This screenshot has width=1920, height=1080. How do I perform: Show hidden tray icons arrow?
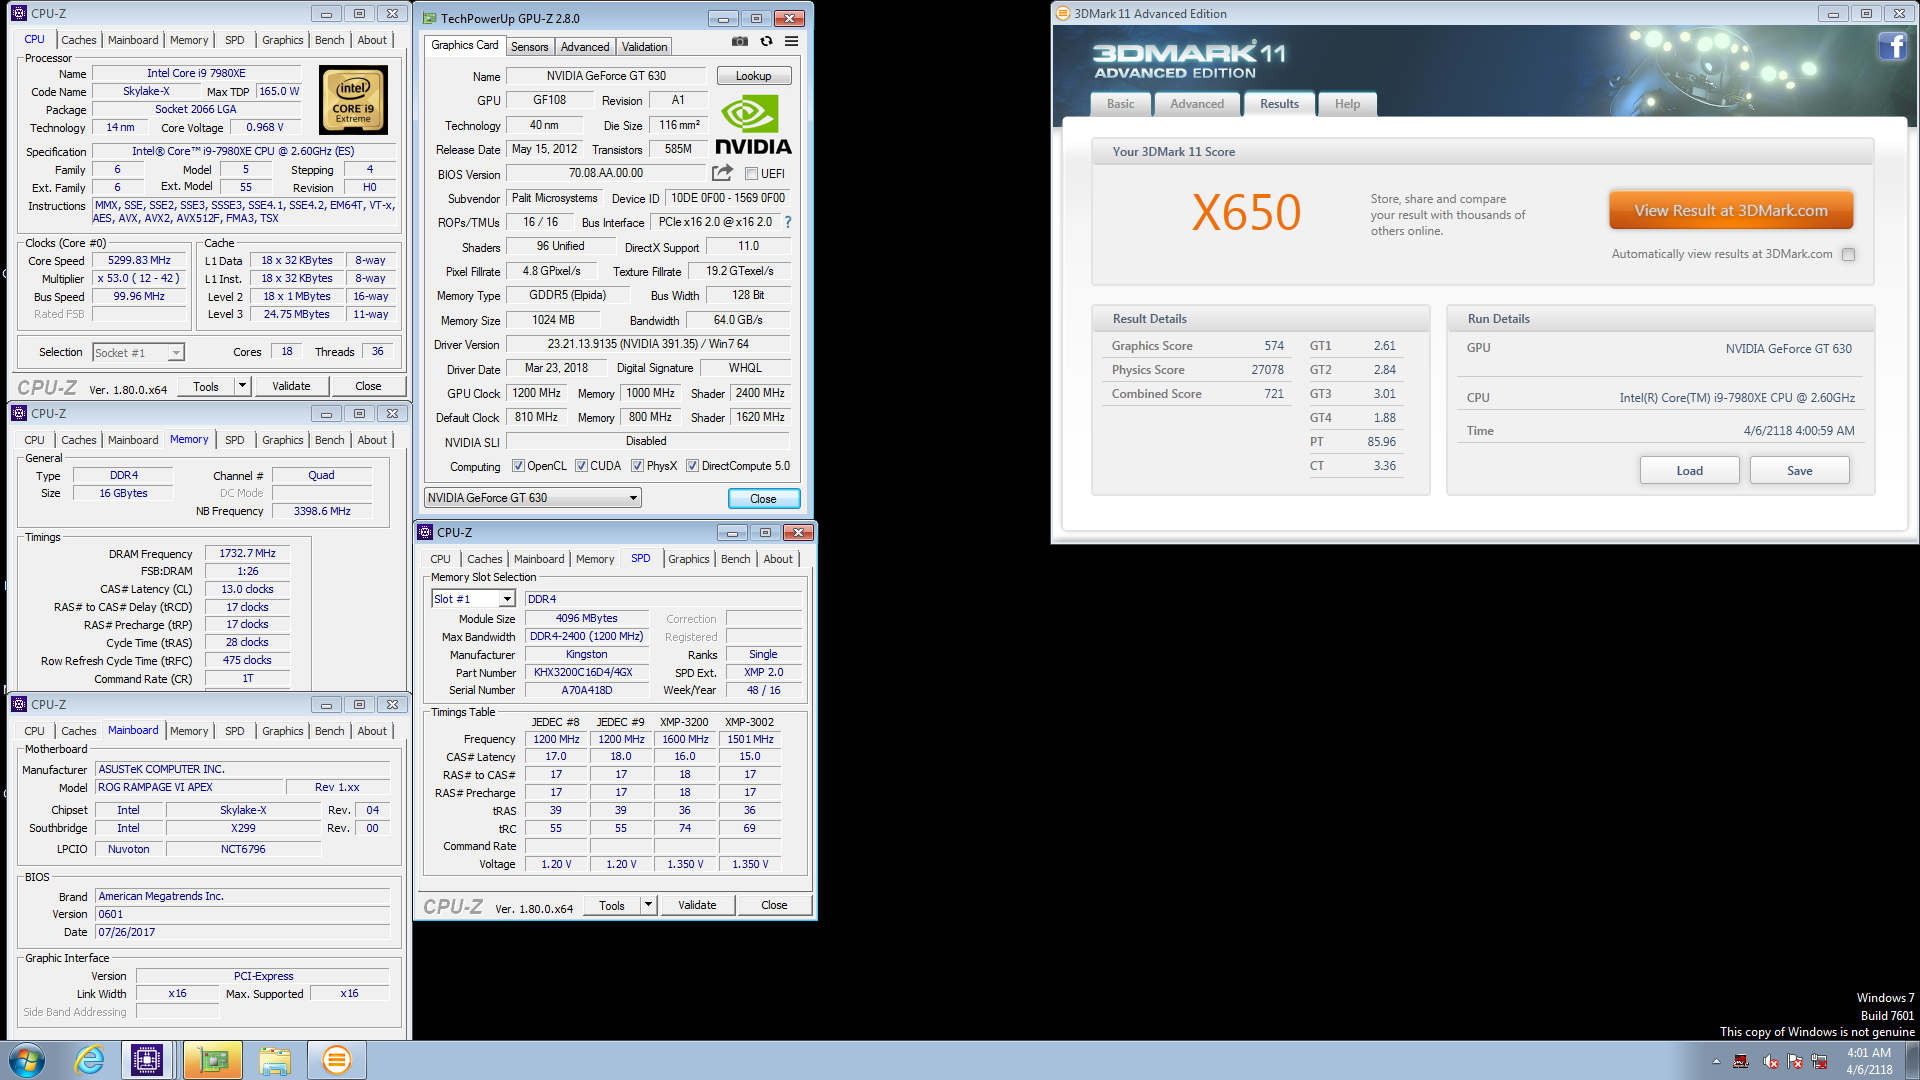click(x=1716, y=1062)
